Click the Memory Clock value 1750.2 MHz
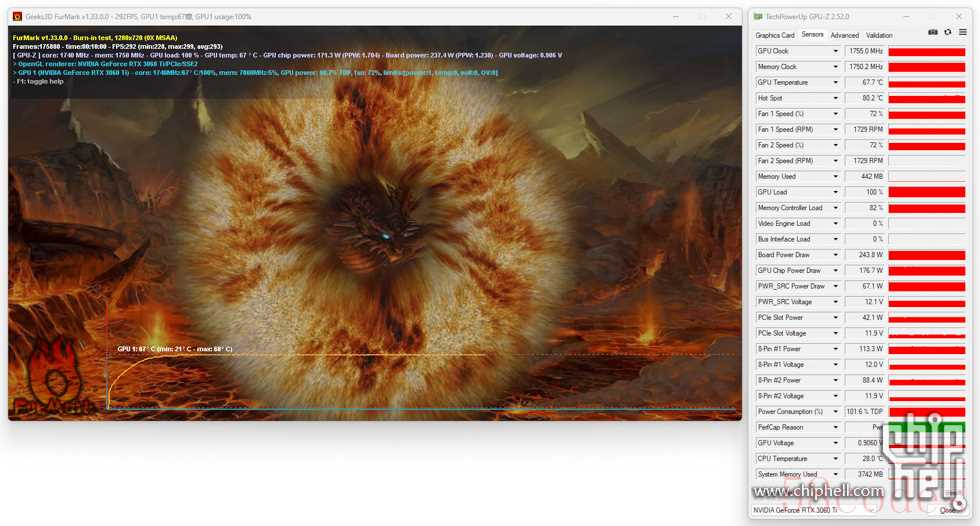The width and height of the screenshot is (980, 526). (864, 67)
